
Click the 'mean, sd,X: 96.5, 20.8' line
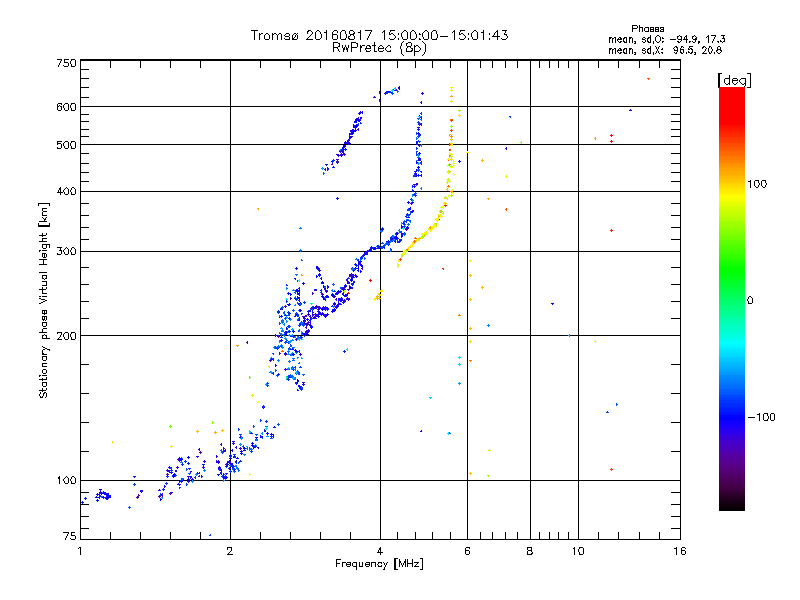[x=665, y=50]
